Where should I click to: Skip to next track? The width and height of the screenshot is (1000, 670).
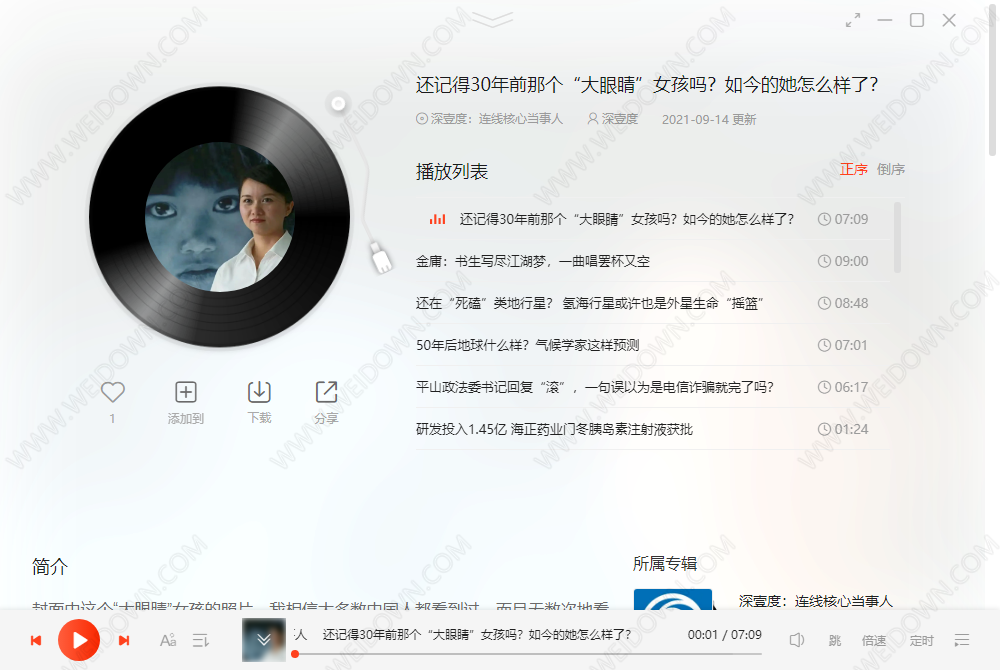tap(124, 640)
